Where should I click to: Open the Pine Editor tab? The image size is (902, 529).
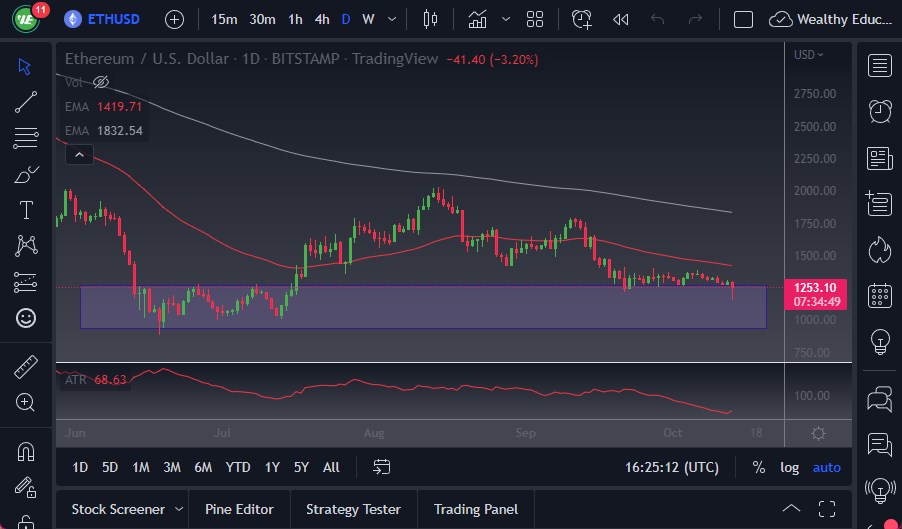[x=239, y=509]
